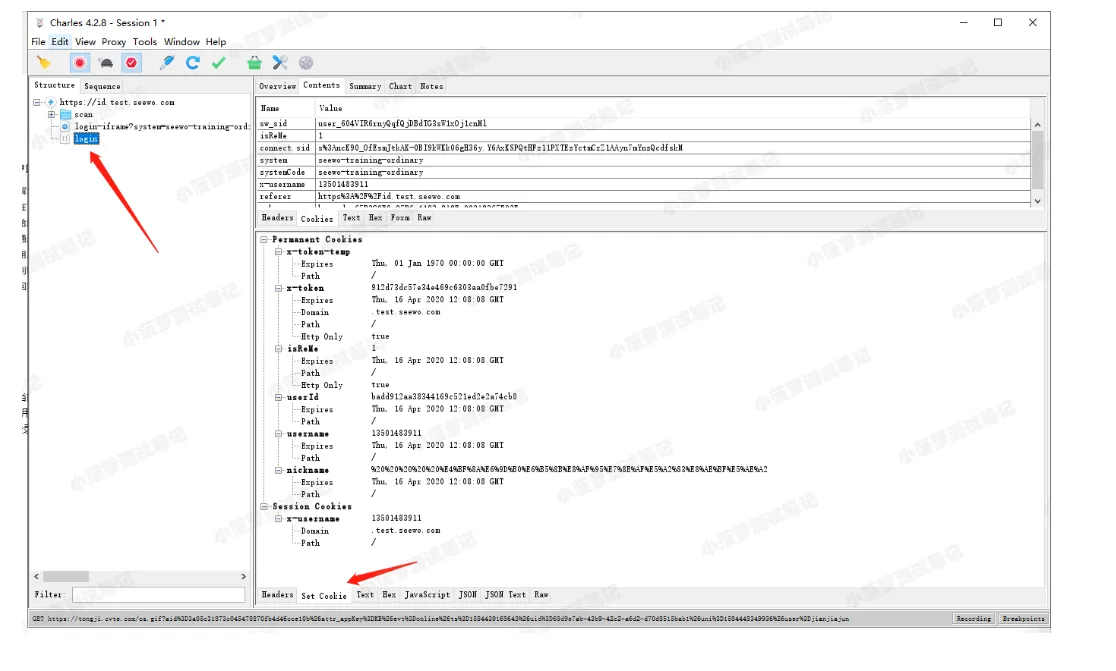Open the Chart tab
Image resolution: width=1116 pixels, height=671 pixels.
coord(400,86)
